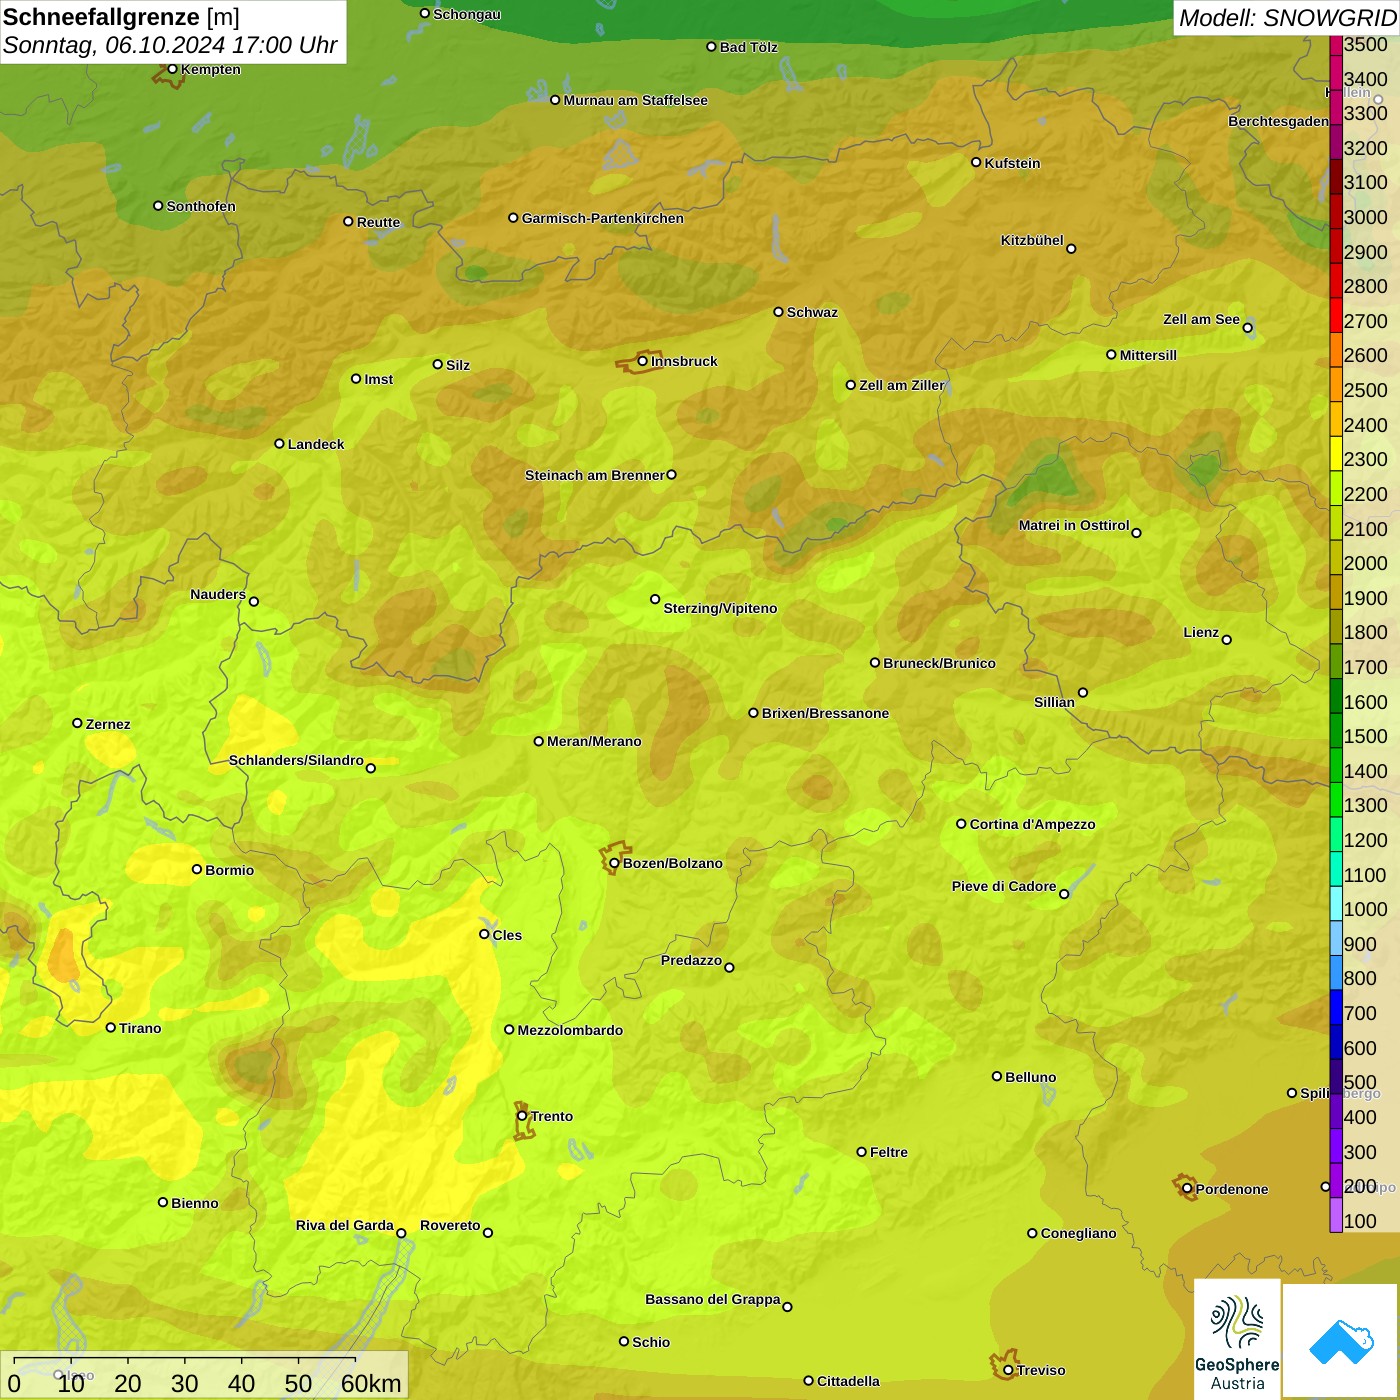
Task: Select the 1000 m cyan legend swatch
Action: (x=1336, y=904)
